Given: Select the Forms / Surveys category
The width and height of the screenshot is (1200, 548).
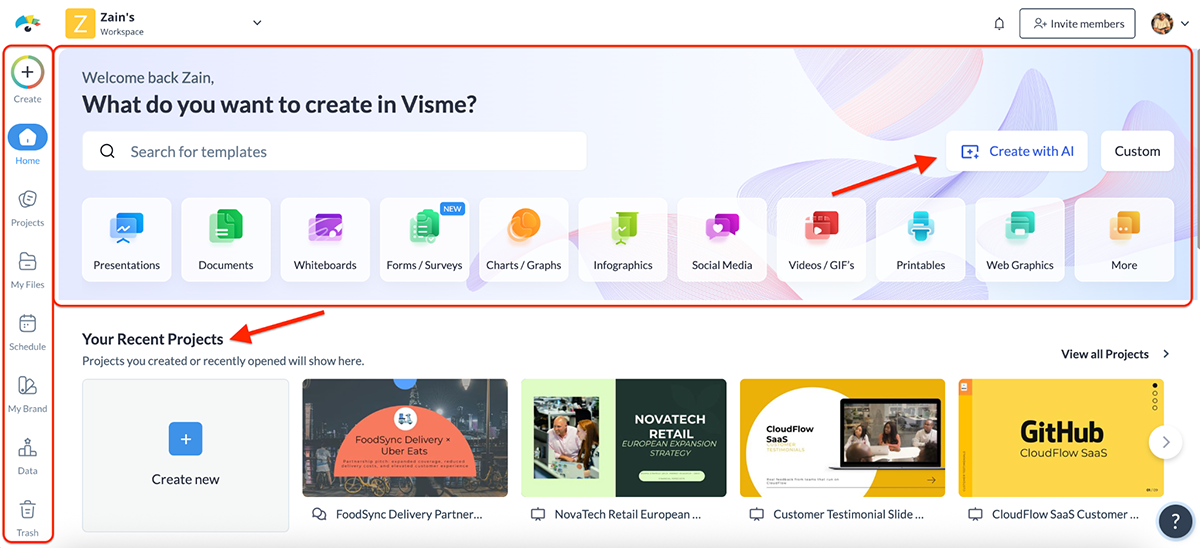Looking at the screenshot, I should [x=424, y=238].
